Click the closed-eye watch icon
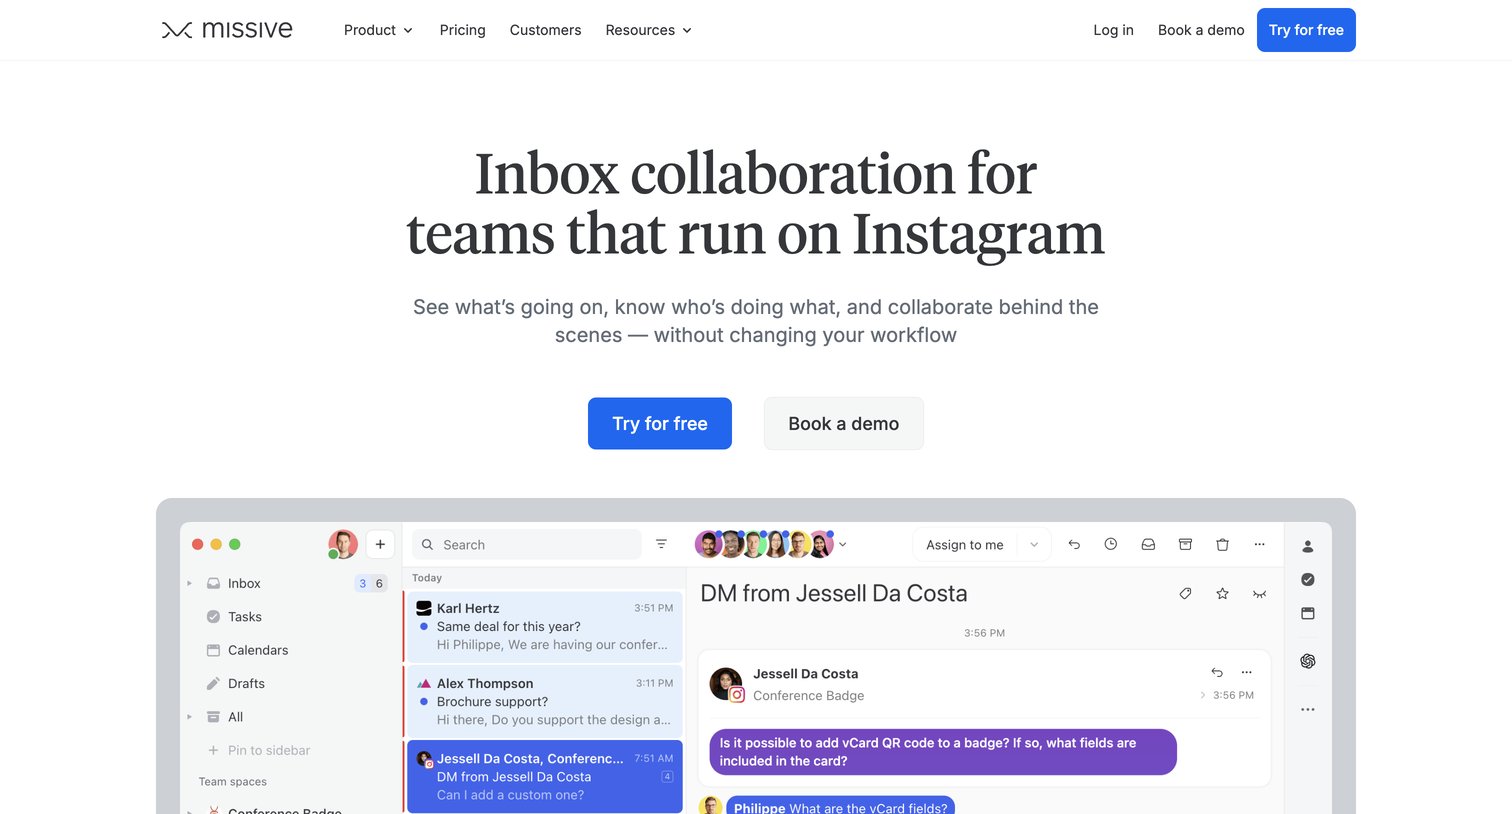Image resolution: width=1512 pixels, height=814 pixels. point(1259,594)
